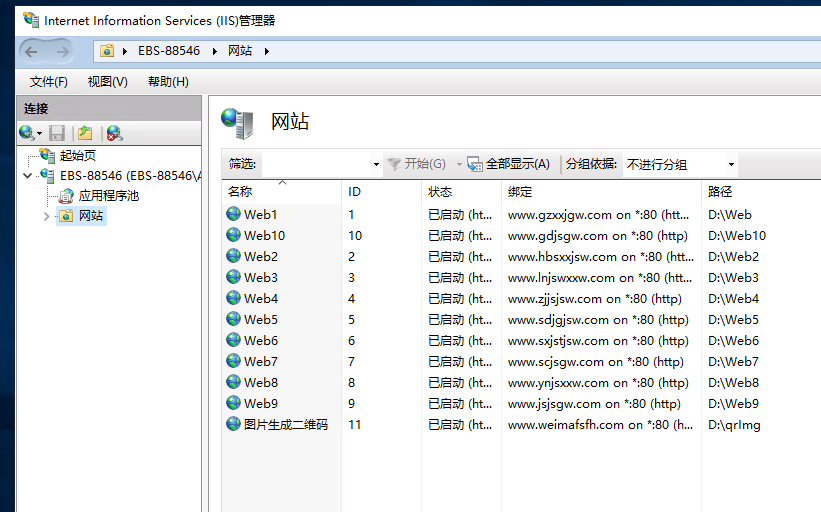Viewport: 821px width, 512px height.
Task: Sort the list by the 绑定 column header
Action: coord(520,192)
